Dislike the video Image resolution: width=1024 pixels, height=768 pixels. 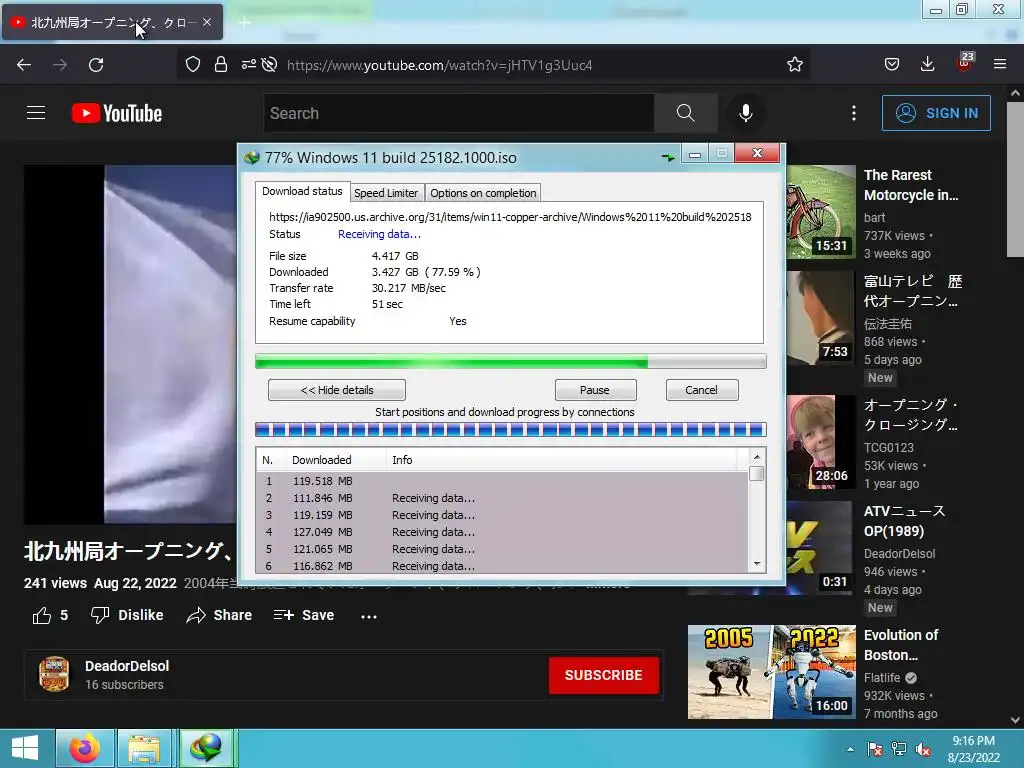pyautogui.click(x=127, y=615)
